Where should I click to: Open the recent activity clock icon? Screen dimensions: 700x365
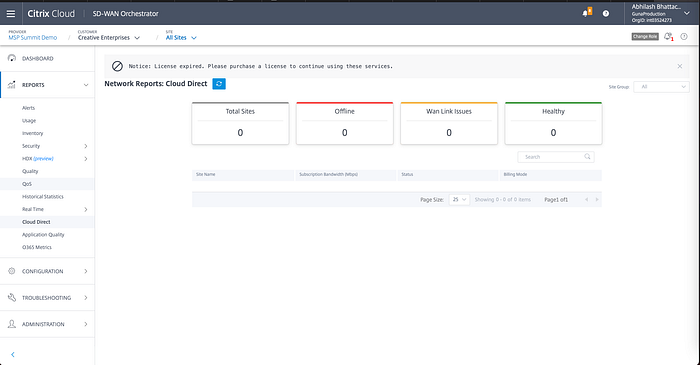pyautogui.click(x=684, y=37)
